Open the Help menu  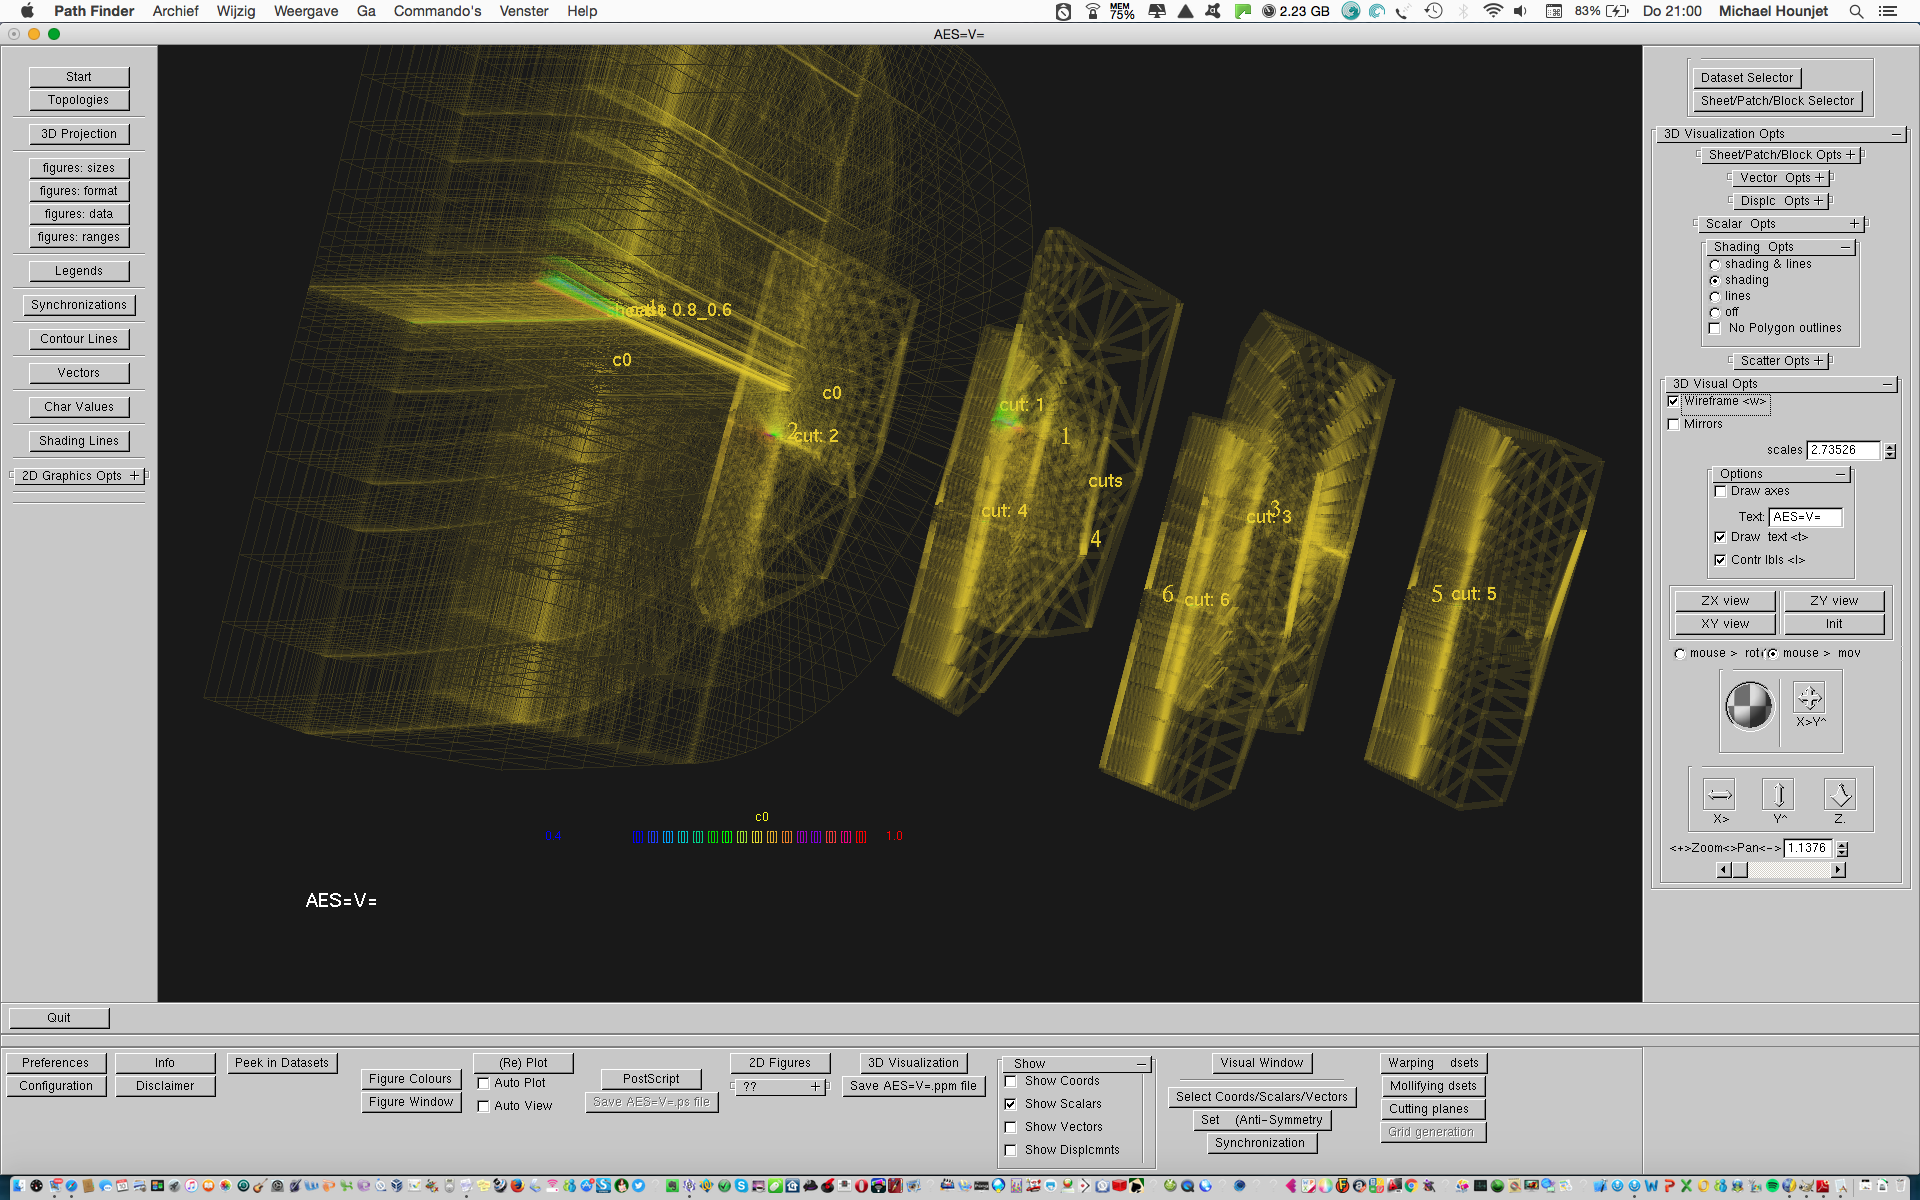582,11
